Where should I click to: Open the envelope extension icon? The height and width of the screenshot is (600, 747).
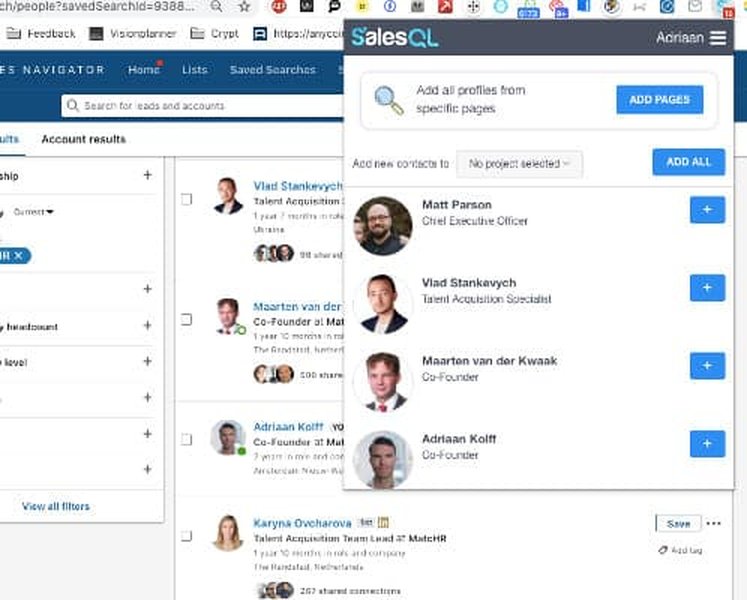[695, 6]
